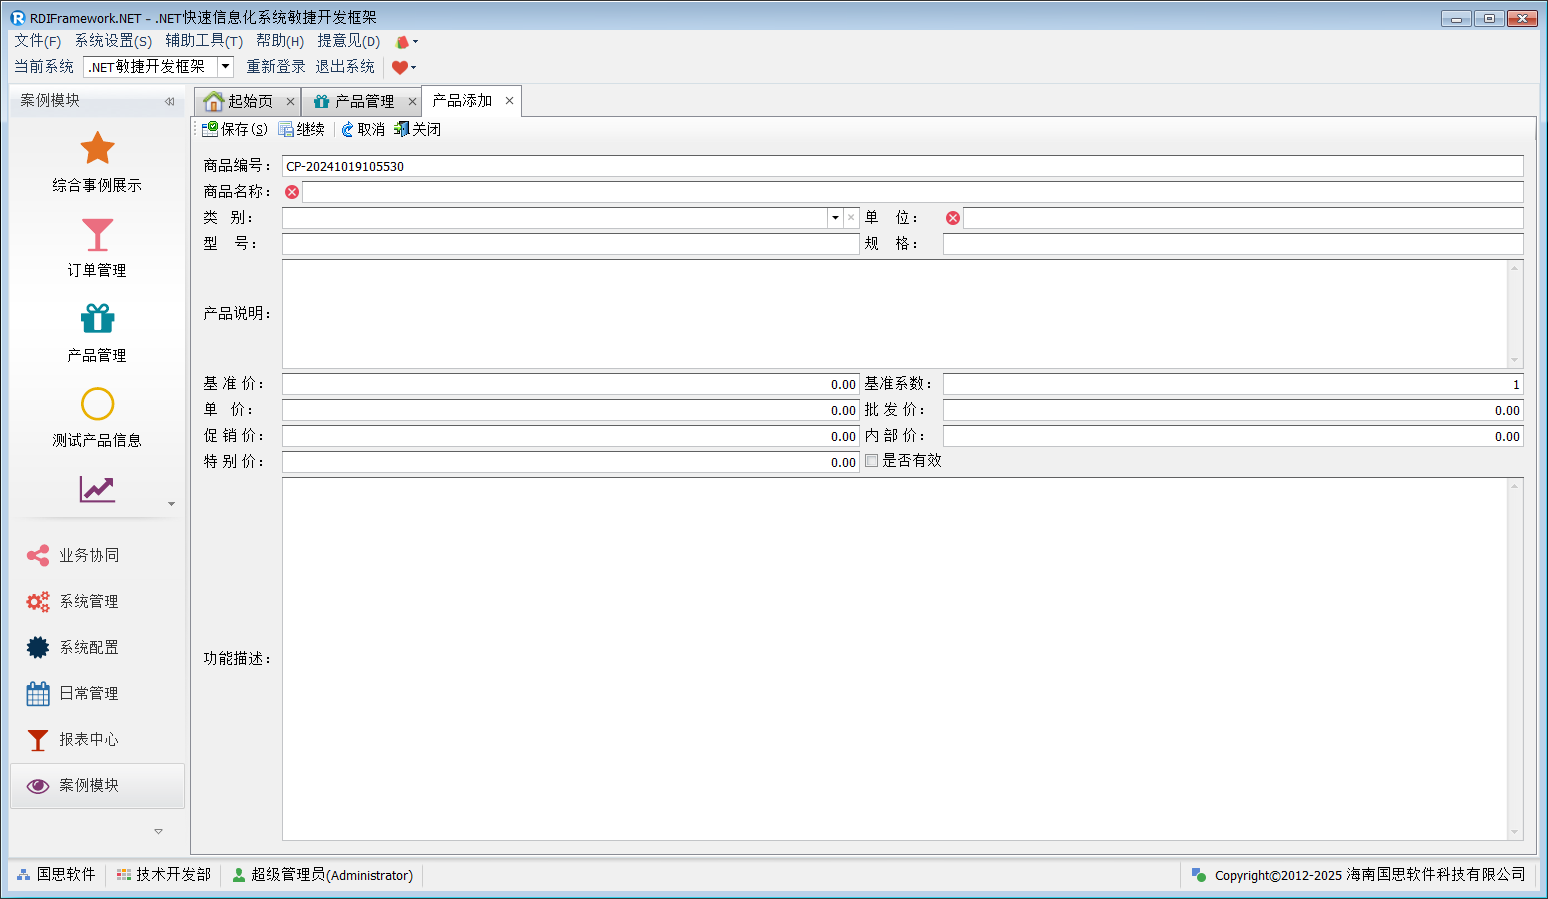Select the 产品管理 gift box icon

pos(97,319)
